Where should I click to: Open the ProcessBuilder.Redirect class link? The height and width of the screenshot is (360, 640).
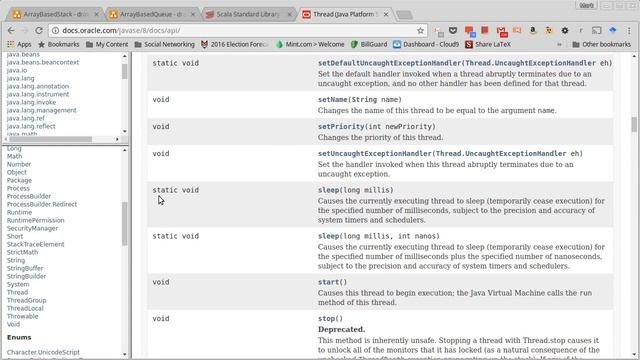(x=42, y=204)
